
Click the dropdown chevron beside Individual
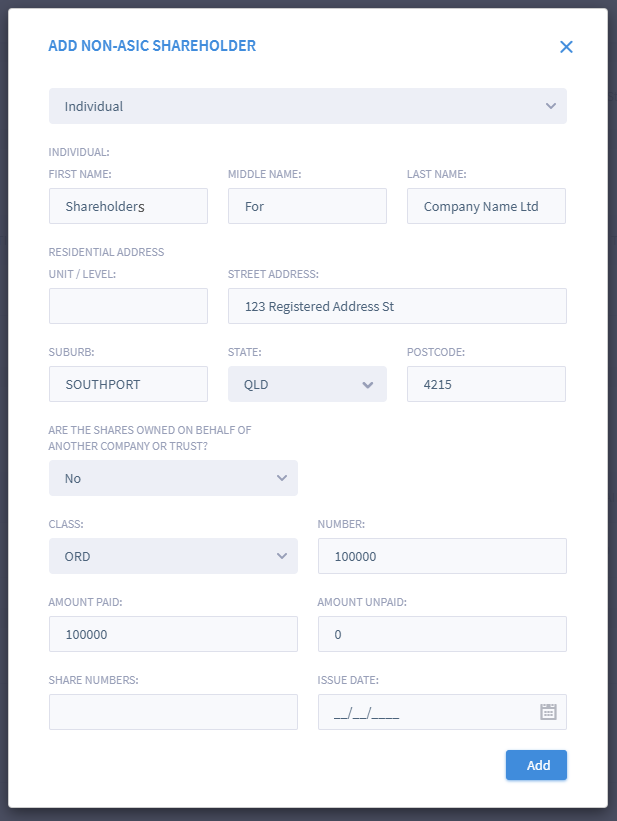click(551, 106)
